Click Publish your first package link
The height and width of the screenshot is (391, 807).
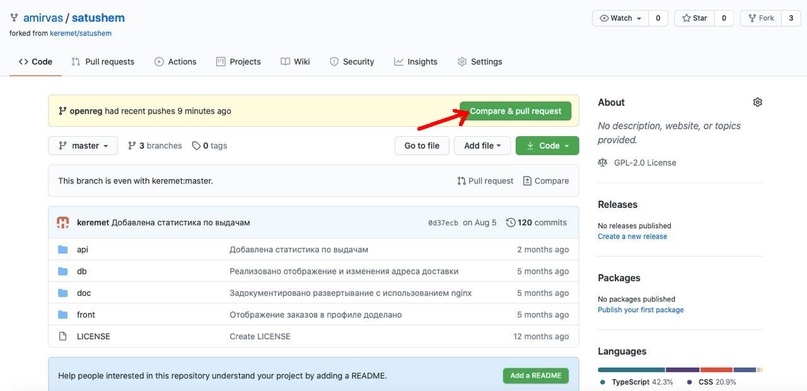pos(641,310)
